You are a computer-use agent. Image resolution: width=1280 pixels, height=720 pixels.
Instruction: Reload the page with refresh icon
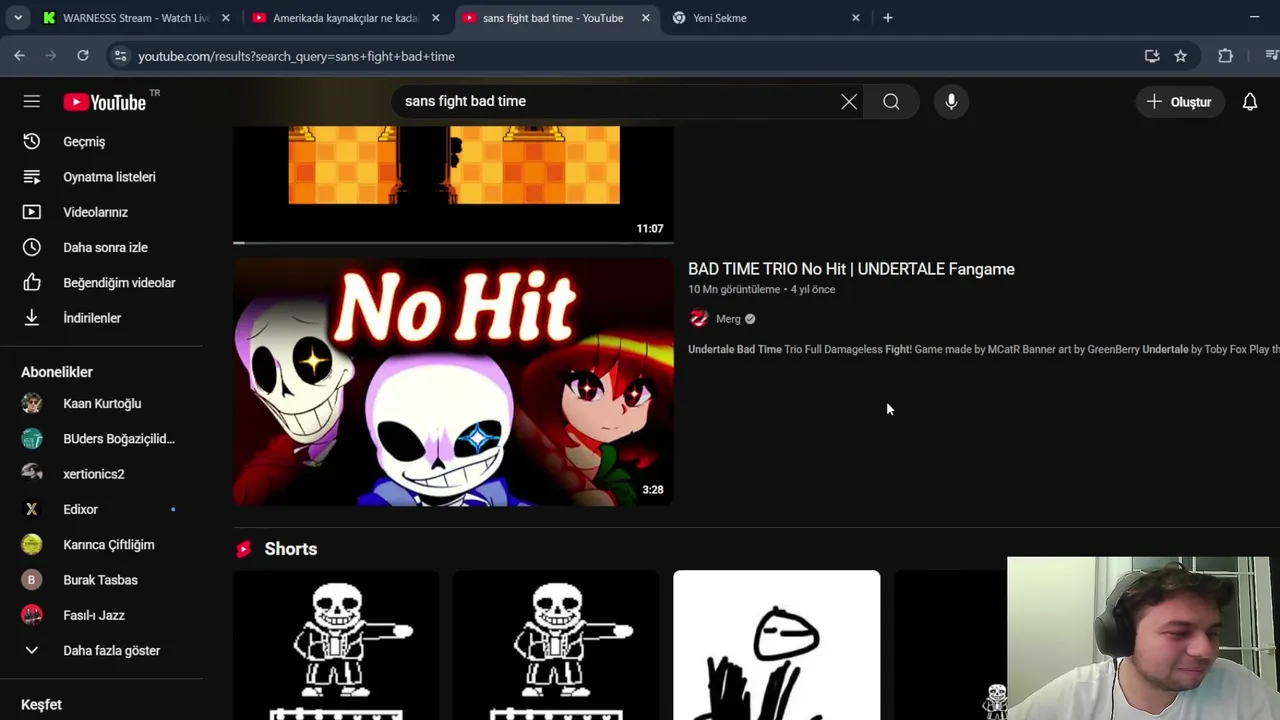pos(83,56)
